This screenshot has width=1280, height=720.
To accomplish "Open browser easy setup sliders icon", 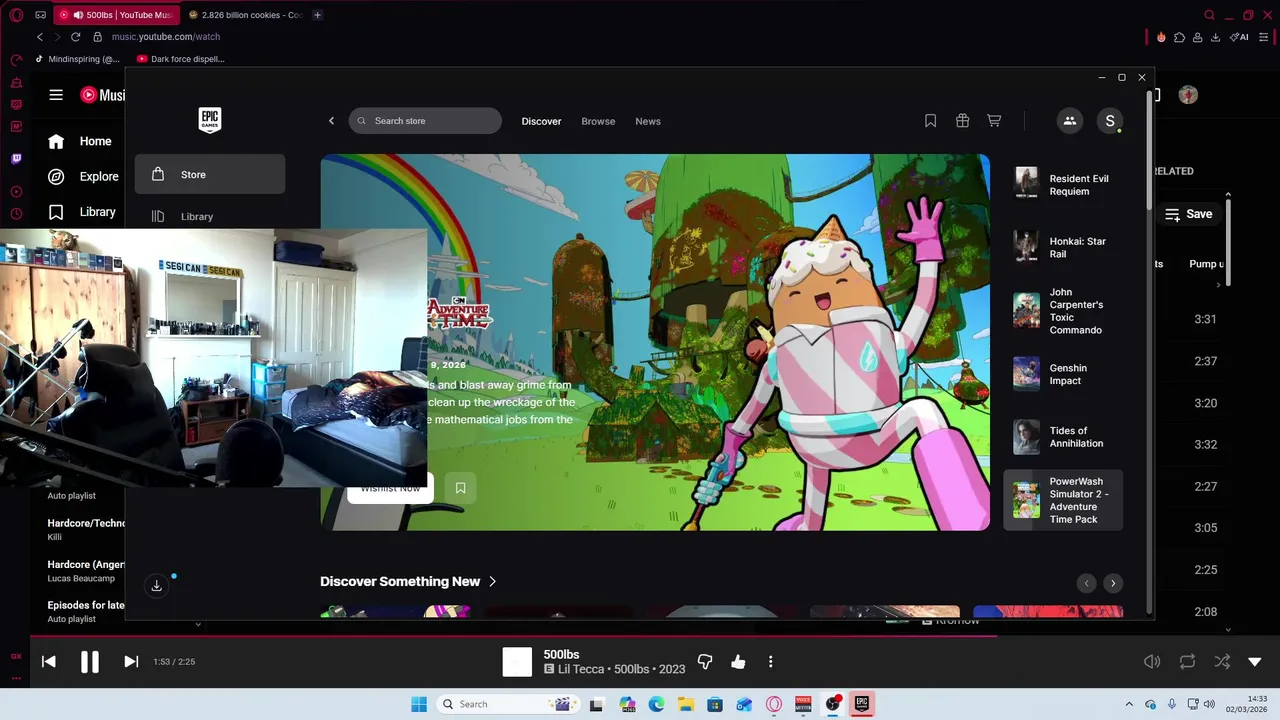I will click(x=1263, y=37).
